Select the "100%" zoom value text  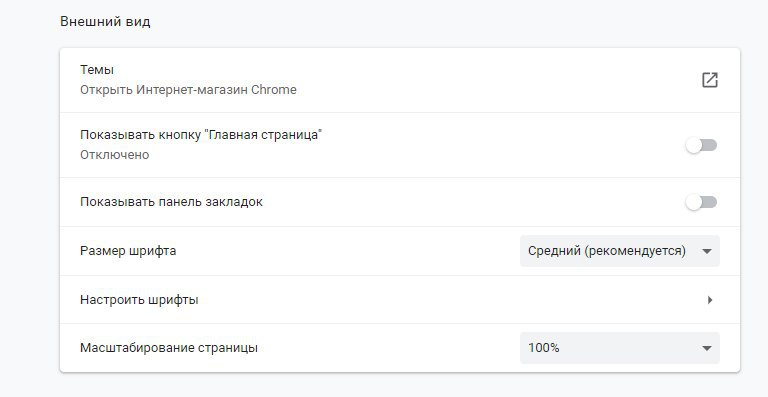pyautogui.click(x=544, y=348)
